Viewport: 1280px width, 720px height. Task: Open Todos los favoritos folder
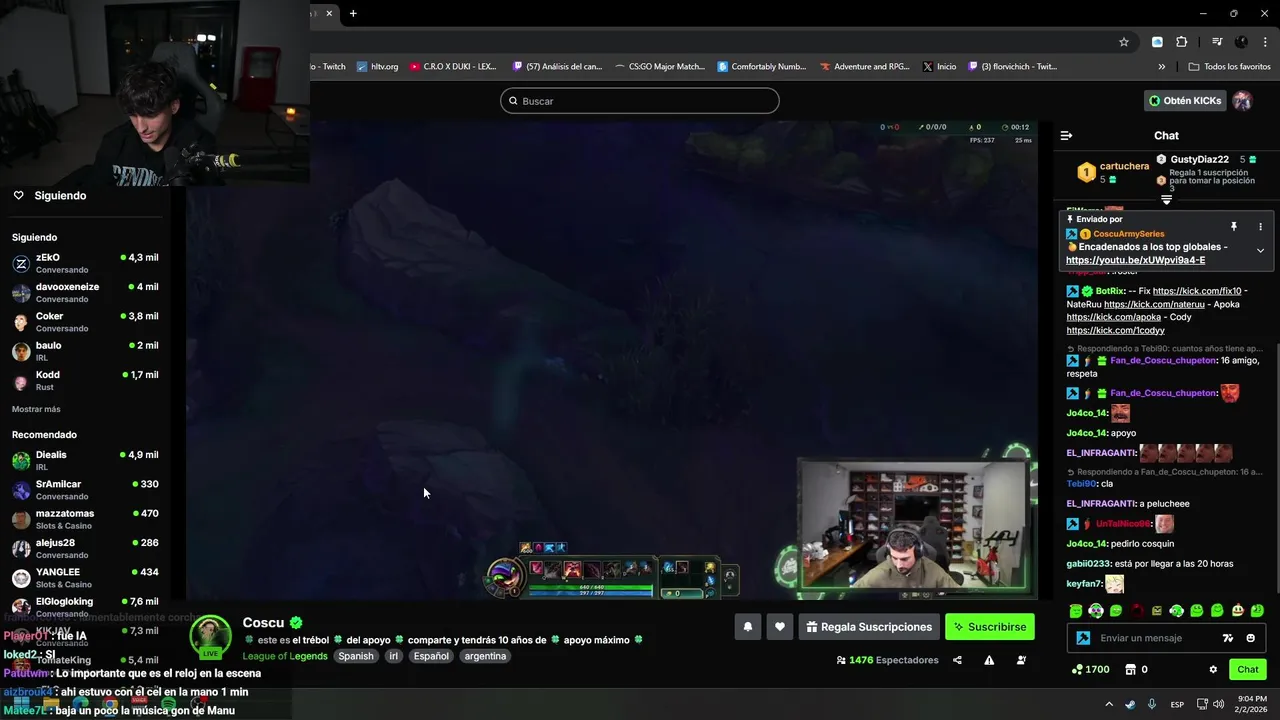[x=1229, y=67]
